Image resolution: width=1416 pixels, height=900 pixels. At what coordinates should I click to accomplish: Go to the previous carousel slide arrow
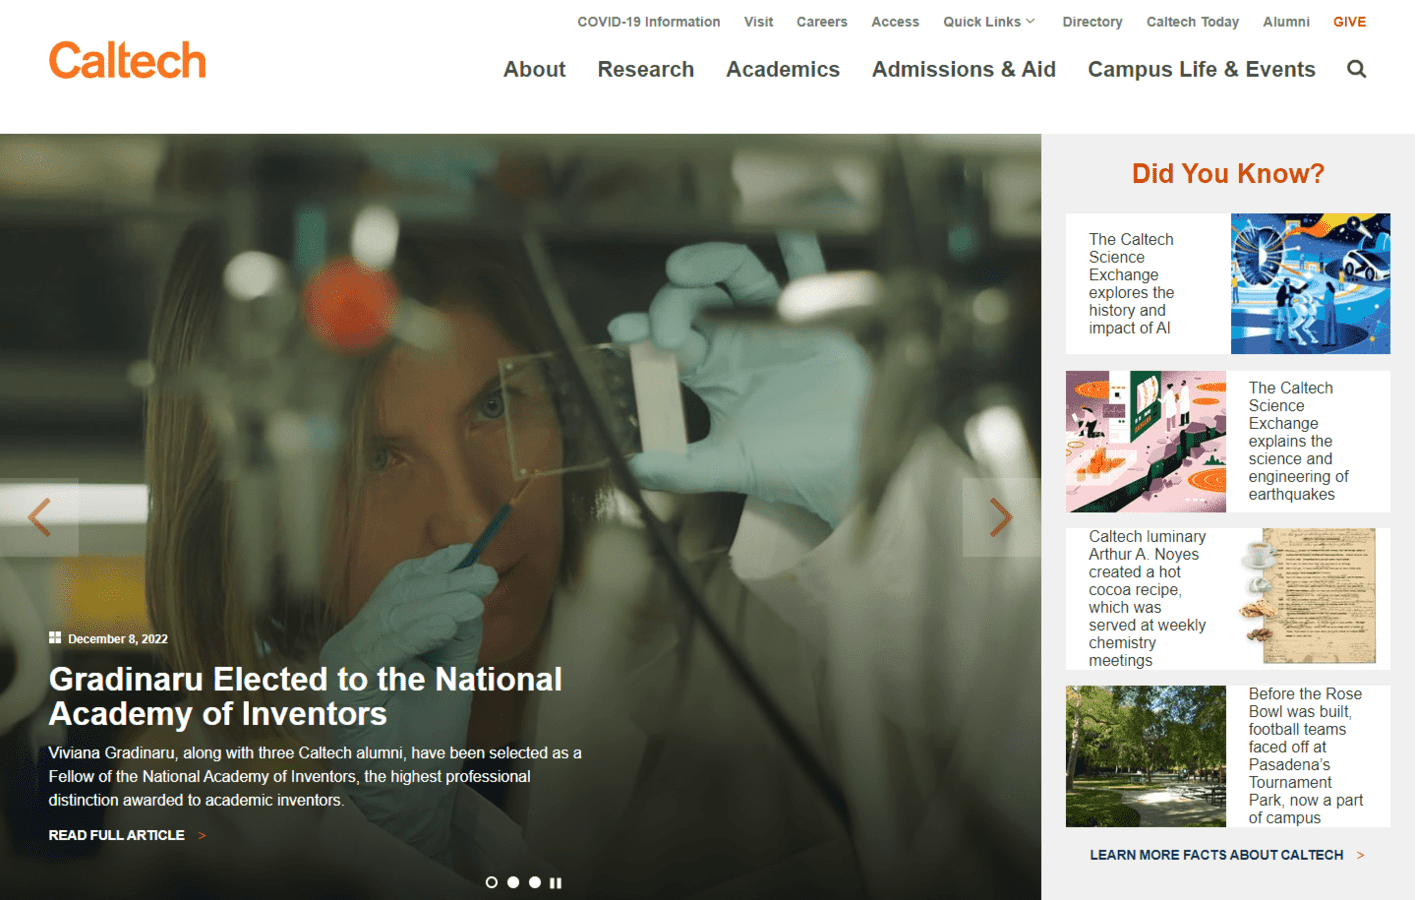[39, 516]
